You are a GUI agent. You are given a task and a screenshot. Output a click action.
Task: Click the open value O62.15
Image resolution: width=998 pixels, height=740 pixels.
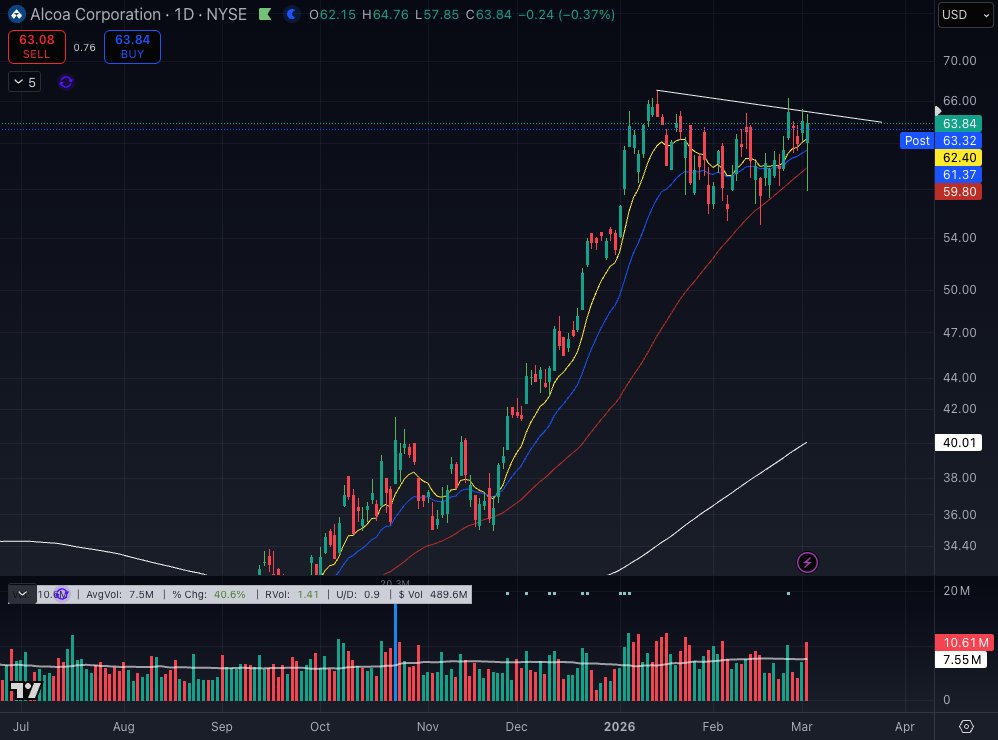[332, 15]
